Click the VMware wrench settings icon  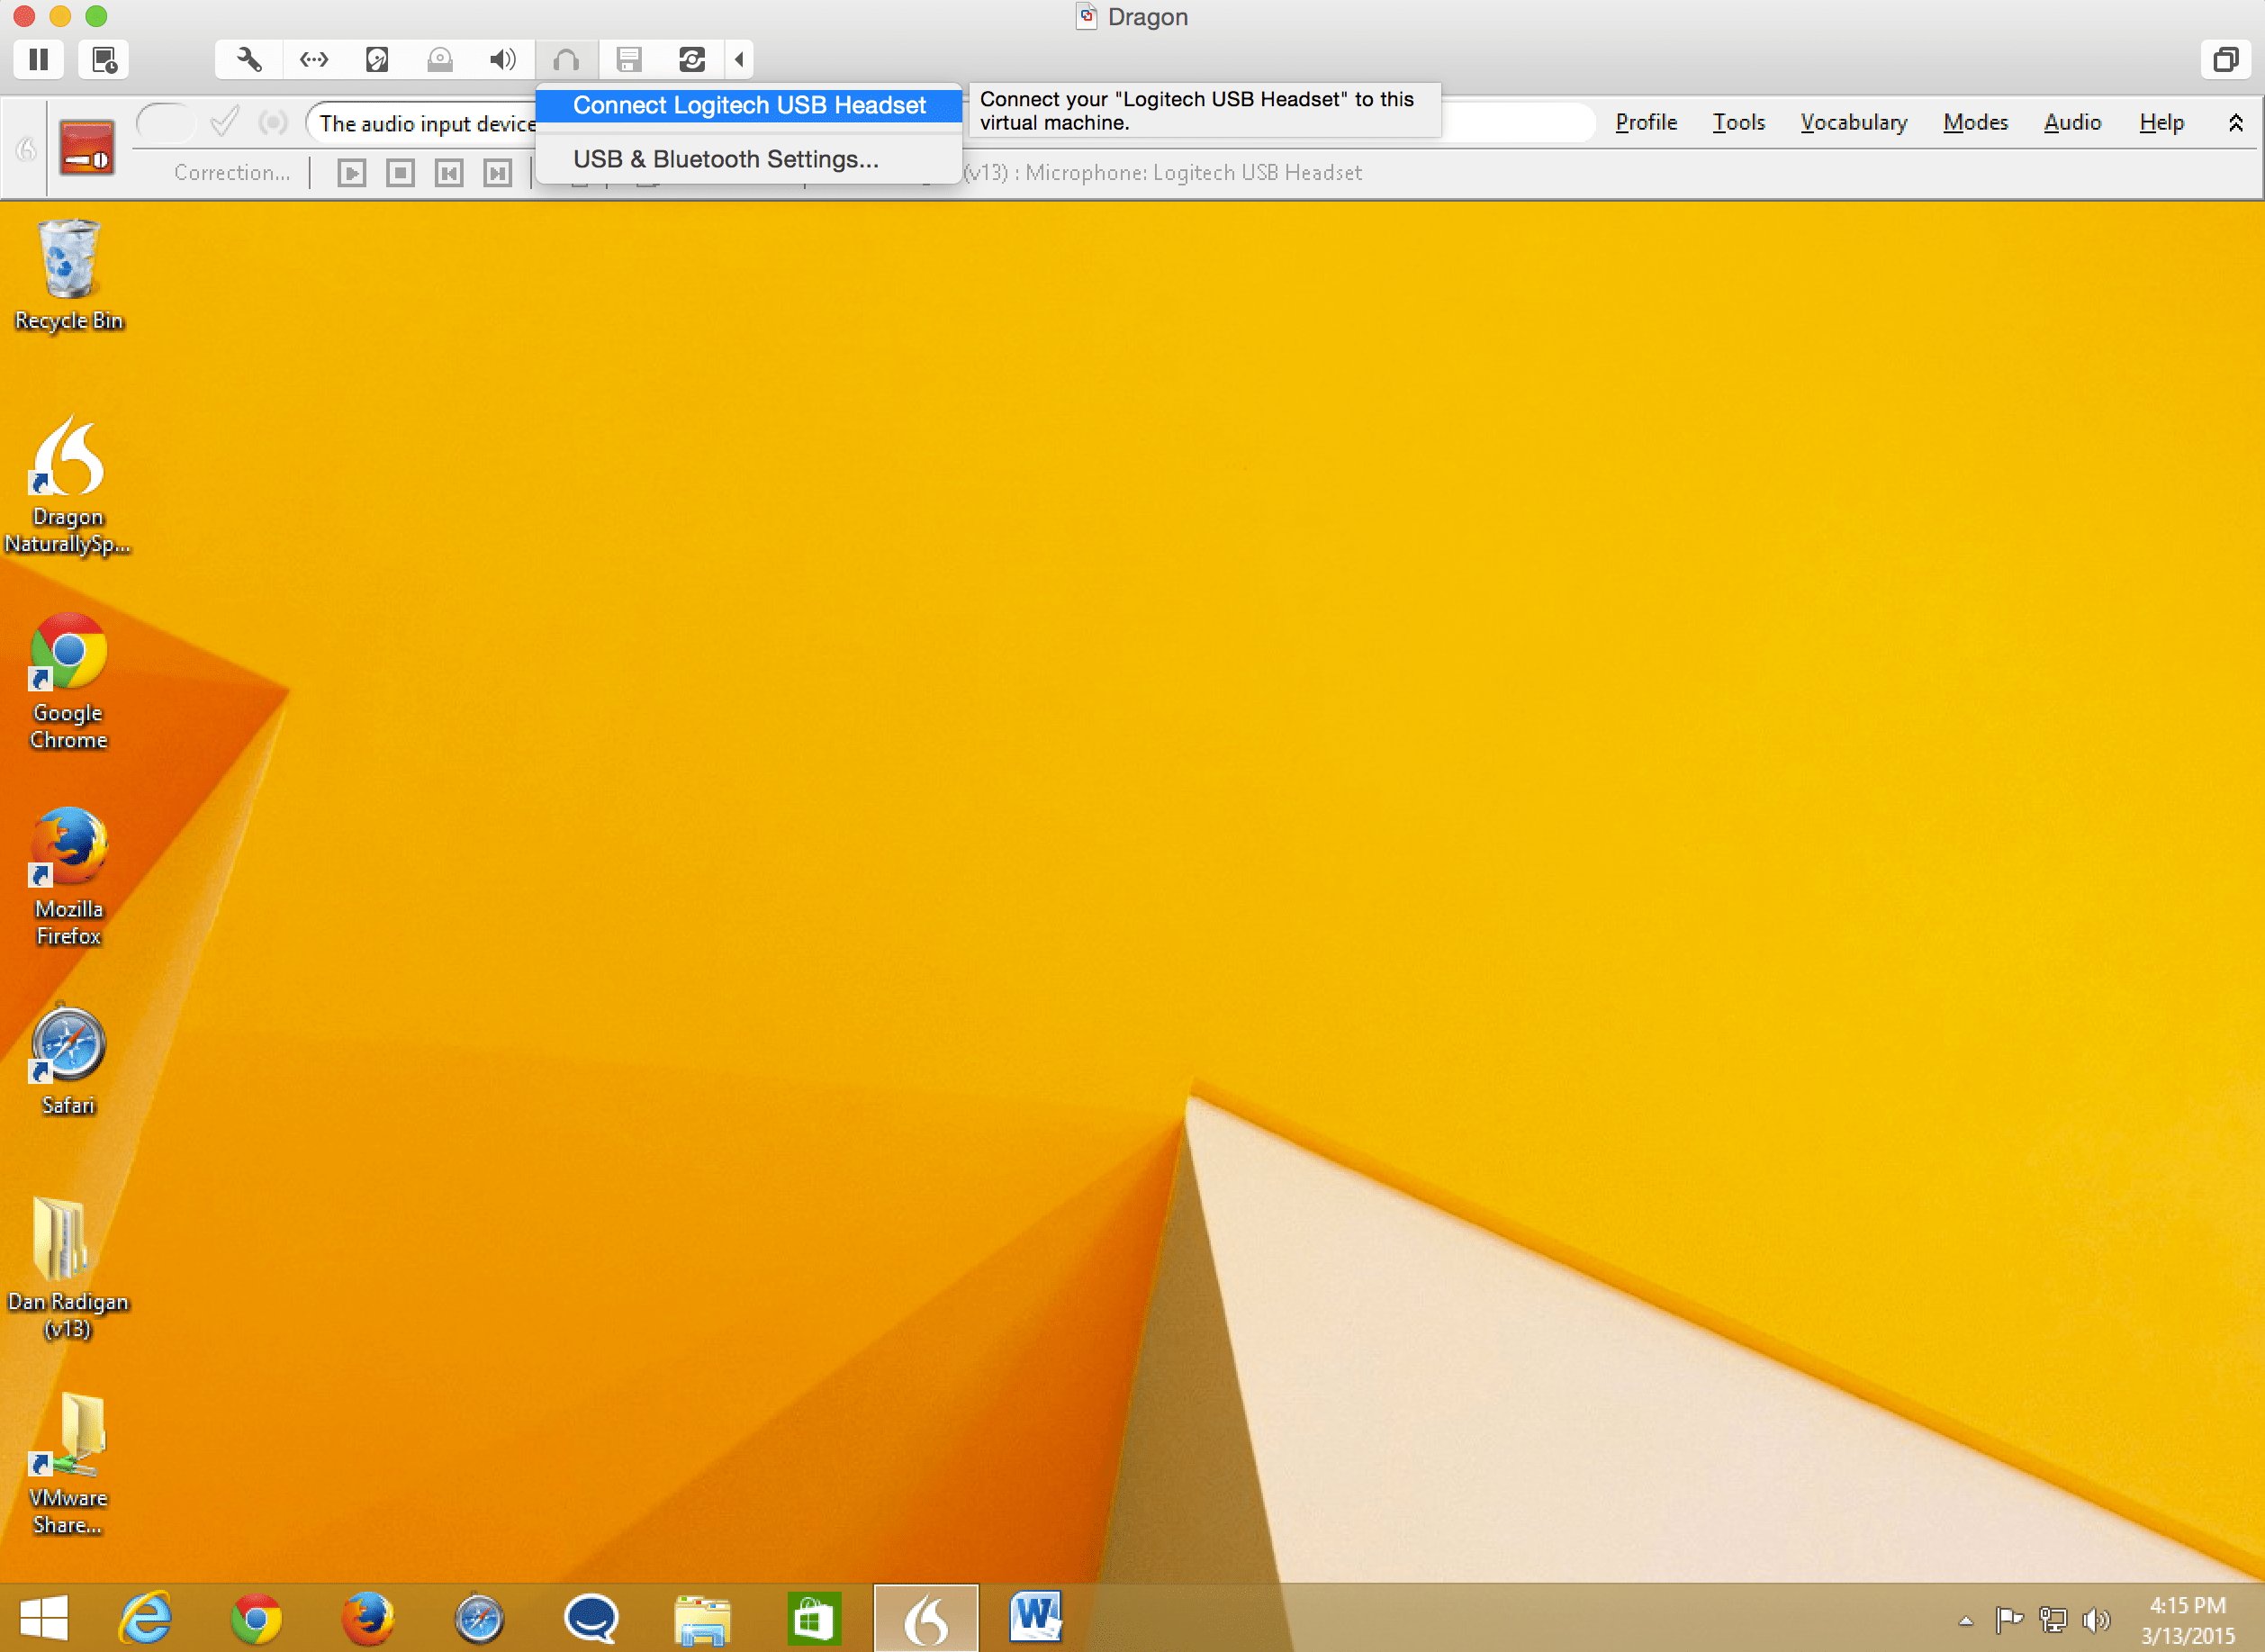[249, 60]
